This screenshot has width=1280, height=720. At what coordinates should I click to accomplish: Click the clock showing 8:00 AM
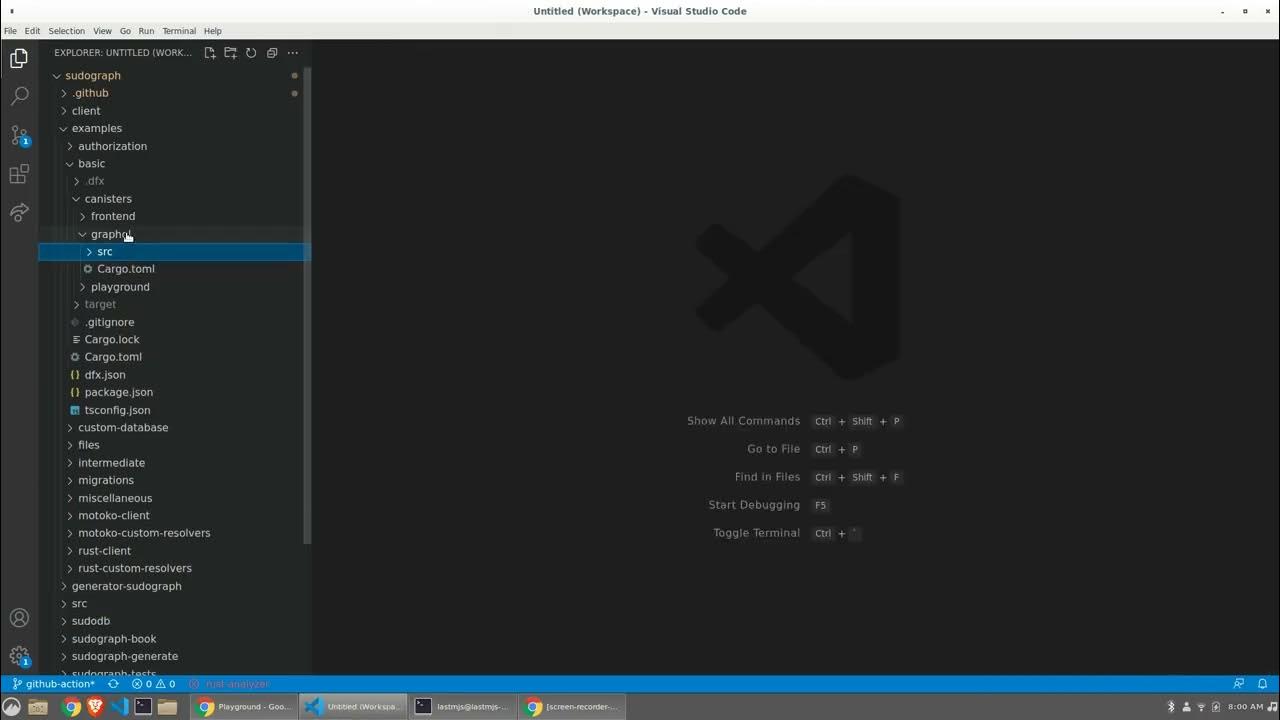click(1245, 707)
